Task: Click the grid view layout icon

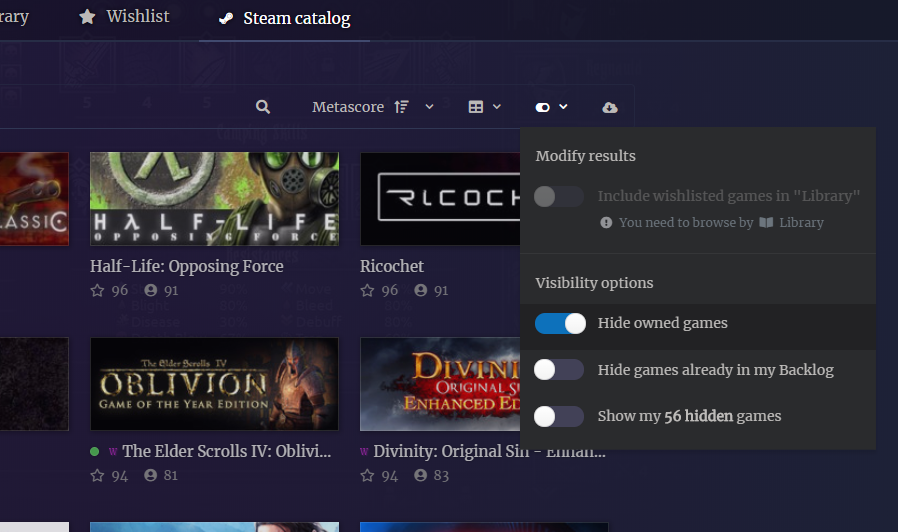Action: click(476, 107)
